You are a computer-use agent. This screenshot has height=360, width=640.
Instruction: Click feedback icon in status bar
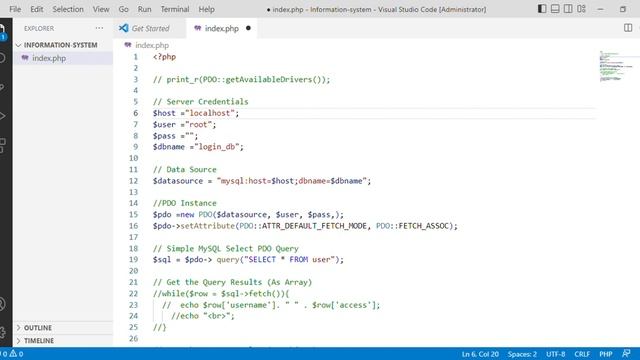pos(626,353)
